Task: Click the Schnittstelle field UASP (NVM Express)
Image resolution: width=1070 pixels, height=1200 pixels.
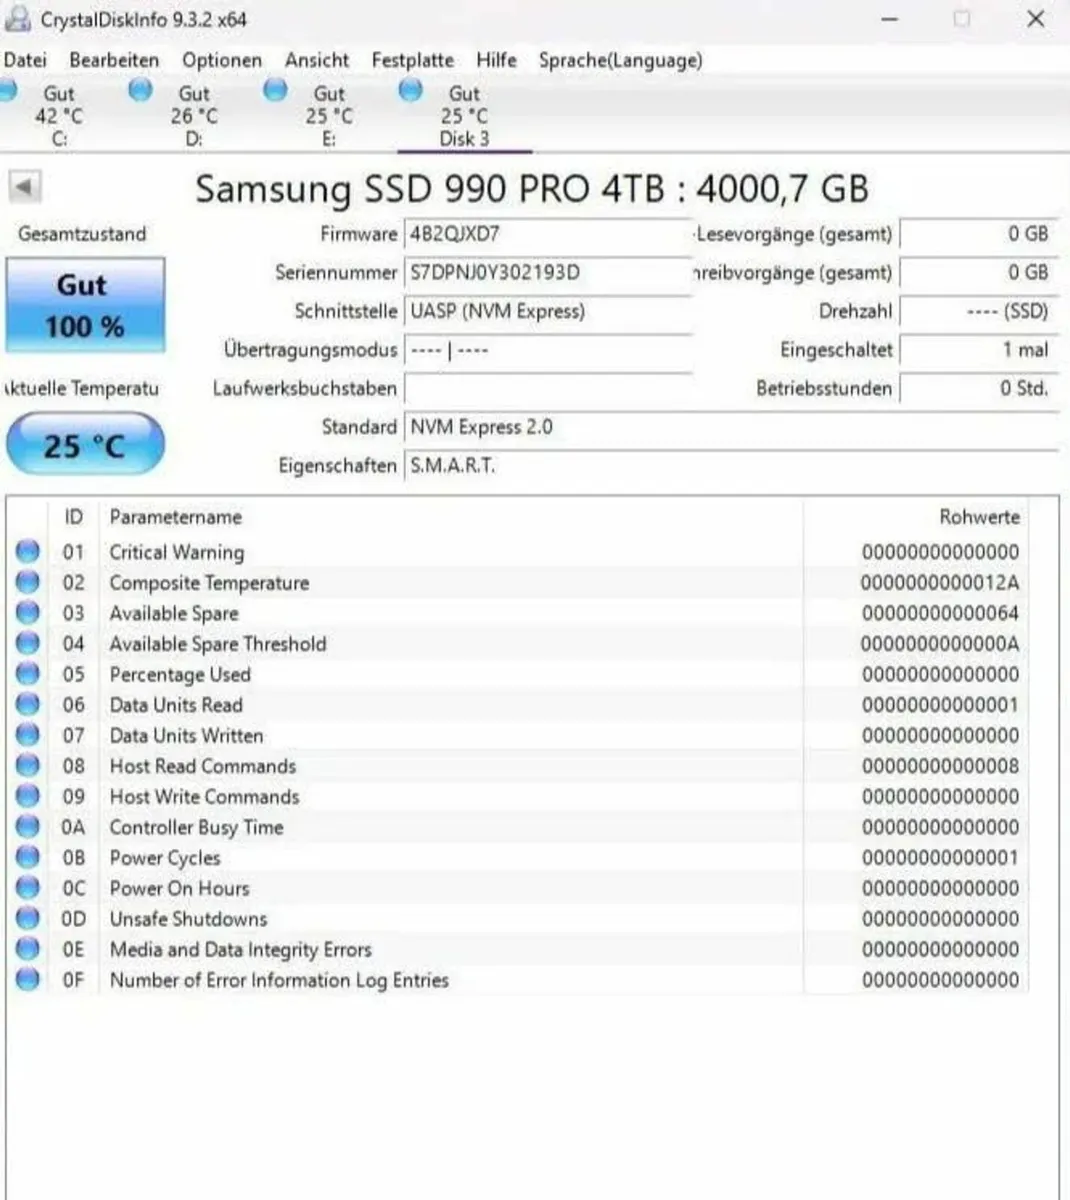Action: coord(547,311)
